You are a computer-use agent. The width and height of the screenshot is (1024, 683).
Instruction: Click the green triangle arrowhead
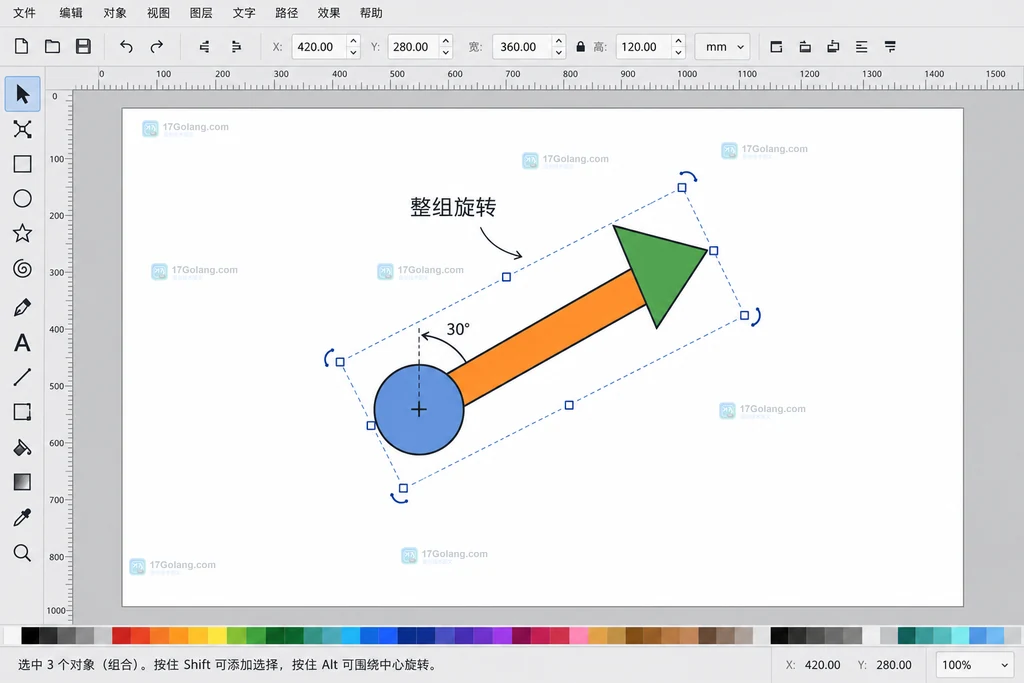[x=661, y=272]
